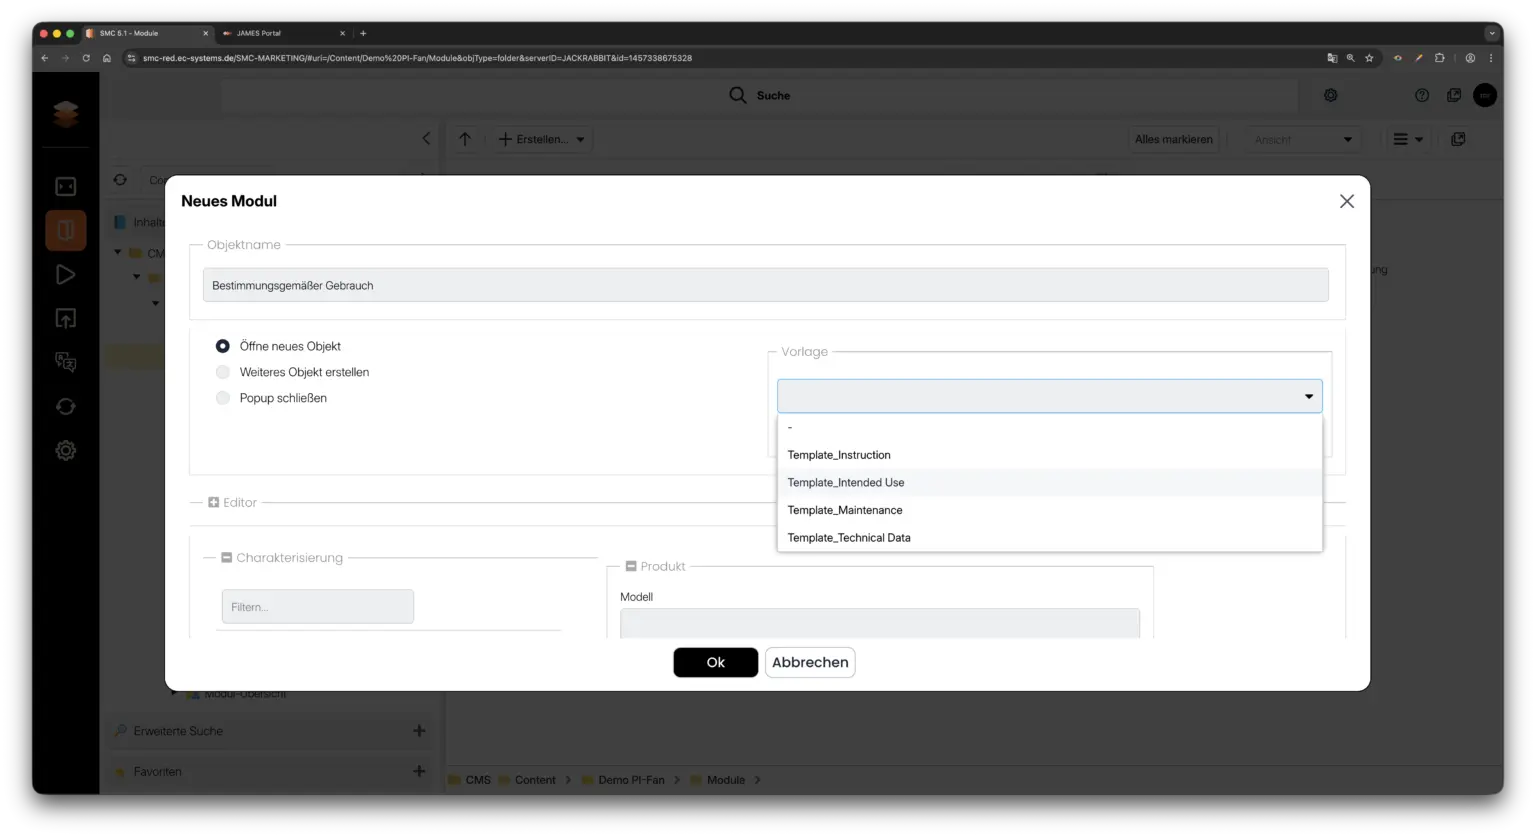Expand the Editor section
Screen dimensions: 1536x837
tap(214, 503)
